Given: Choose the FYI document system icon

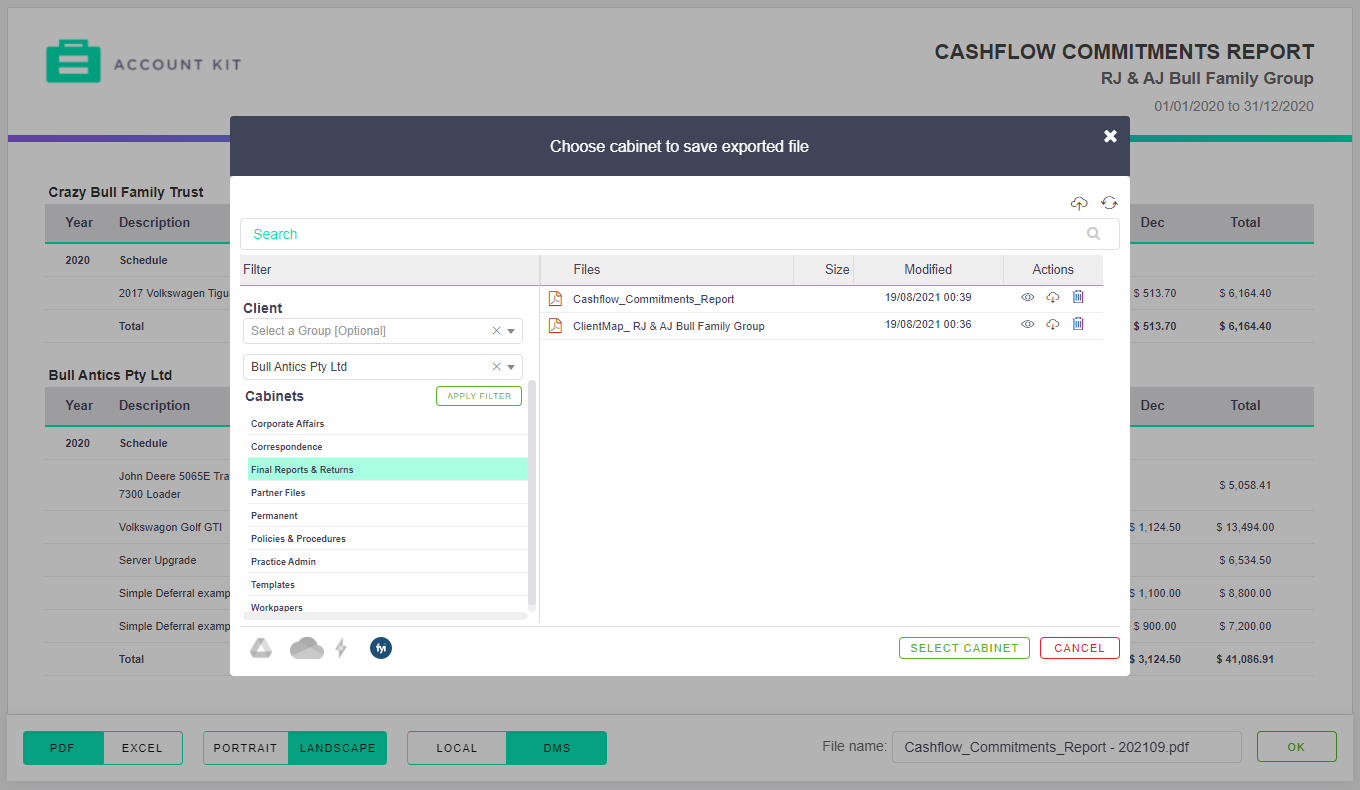Looking at the screenshot, I should [x=381, y=648].
